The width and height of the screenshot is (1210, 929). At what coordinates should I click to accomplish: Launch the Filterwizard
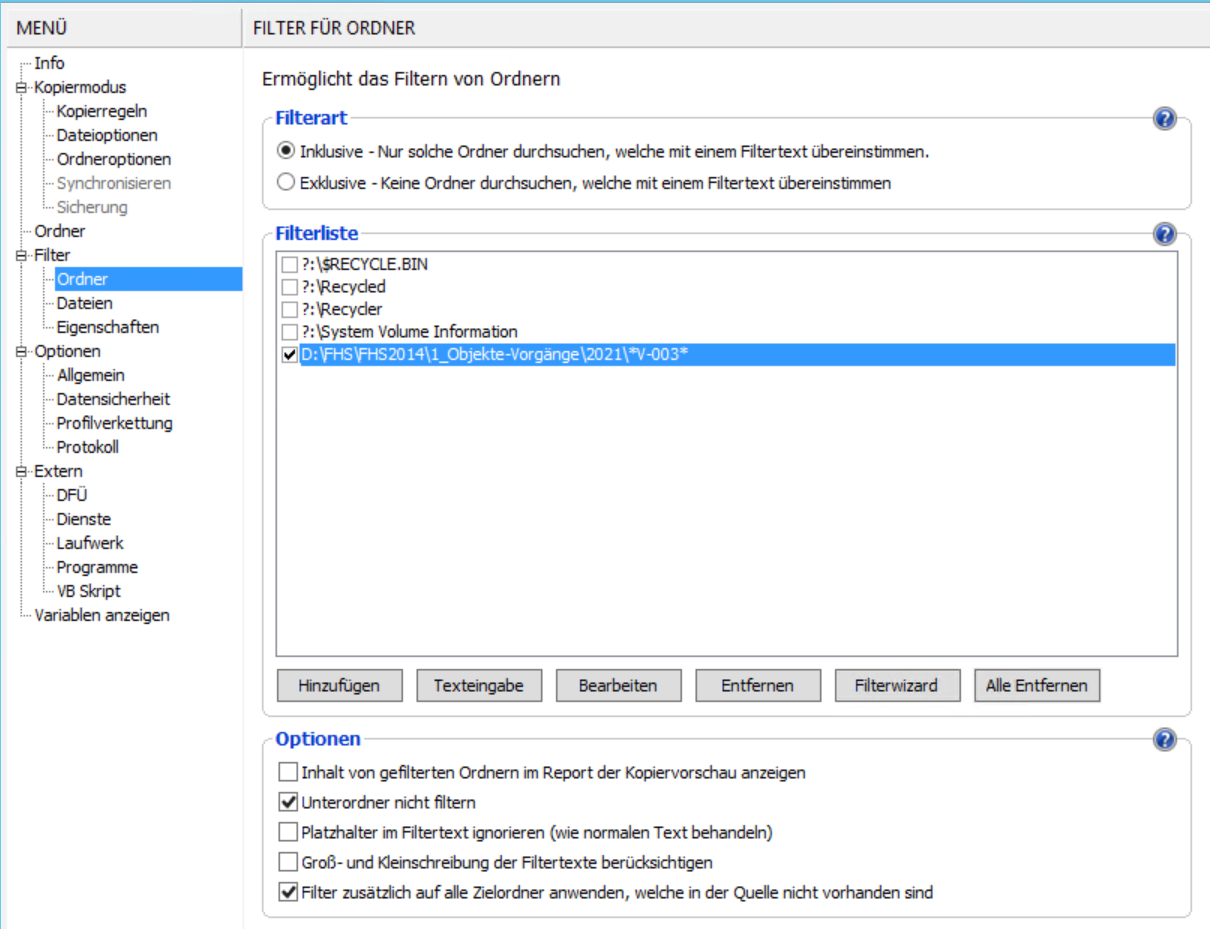[x=896, y=686]
